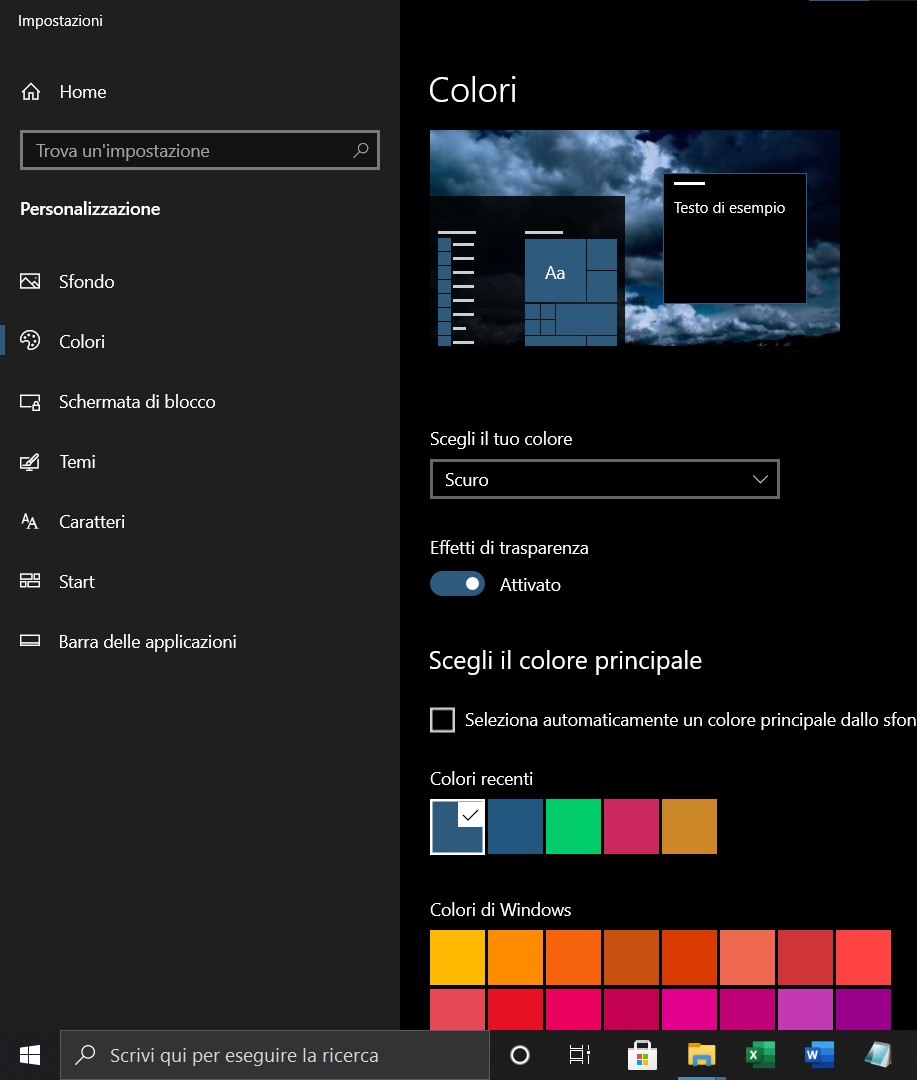This screenshot has height=1080, width=917.
Task: Choose the third Windows color, orange-red
Action: pyautogui.click(x=573, y=957)
